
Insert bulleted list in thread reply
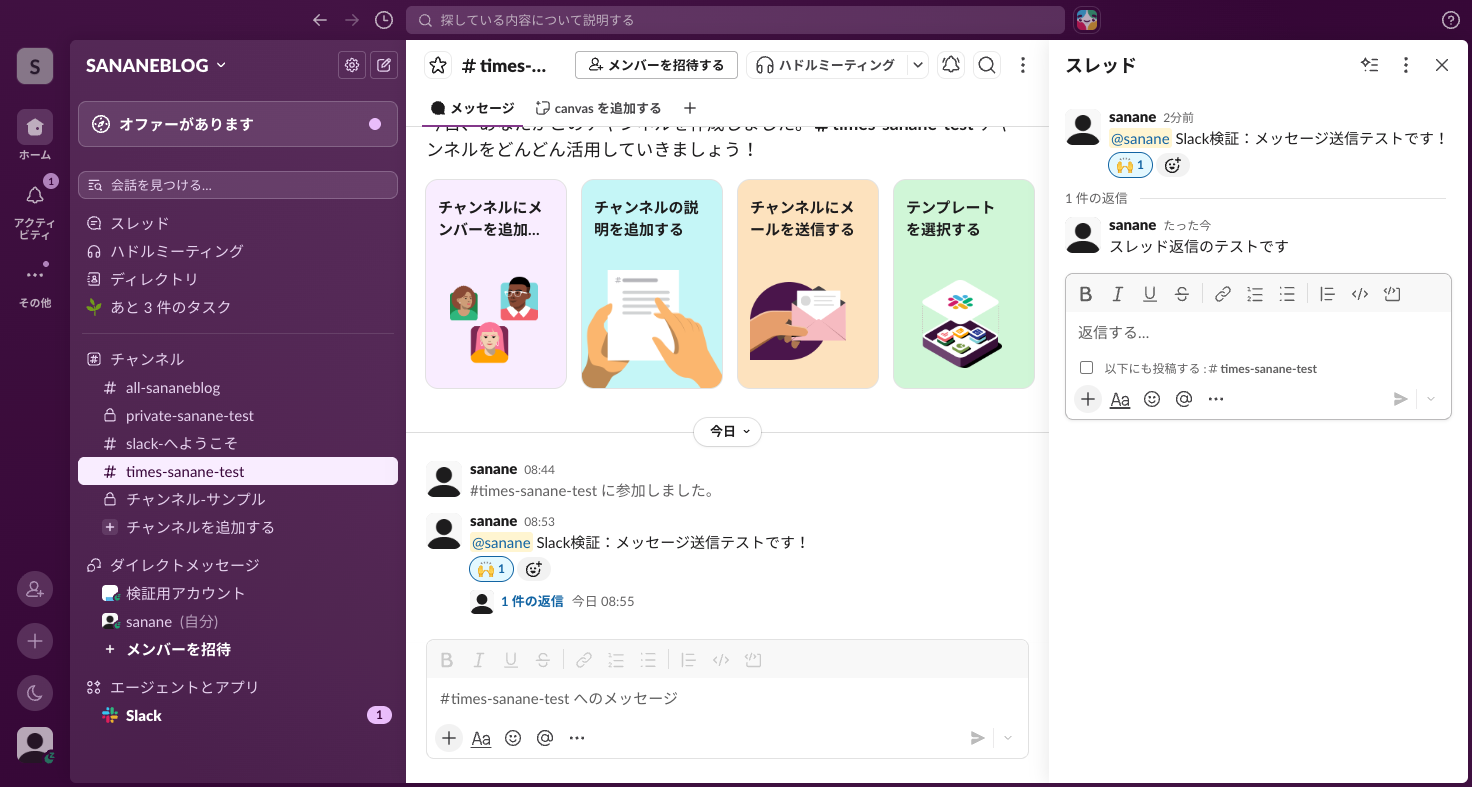(1287, 294)
